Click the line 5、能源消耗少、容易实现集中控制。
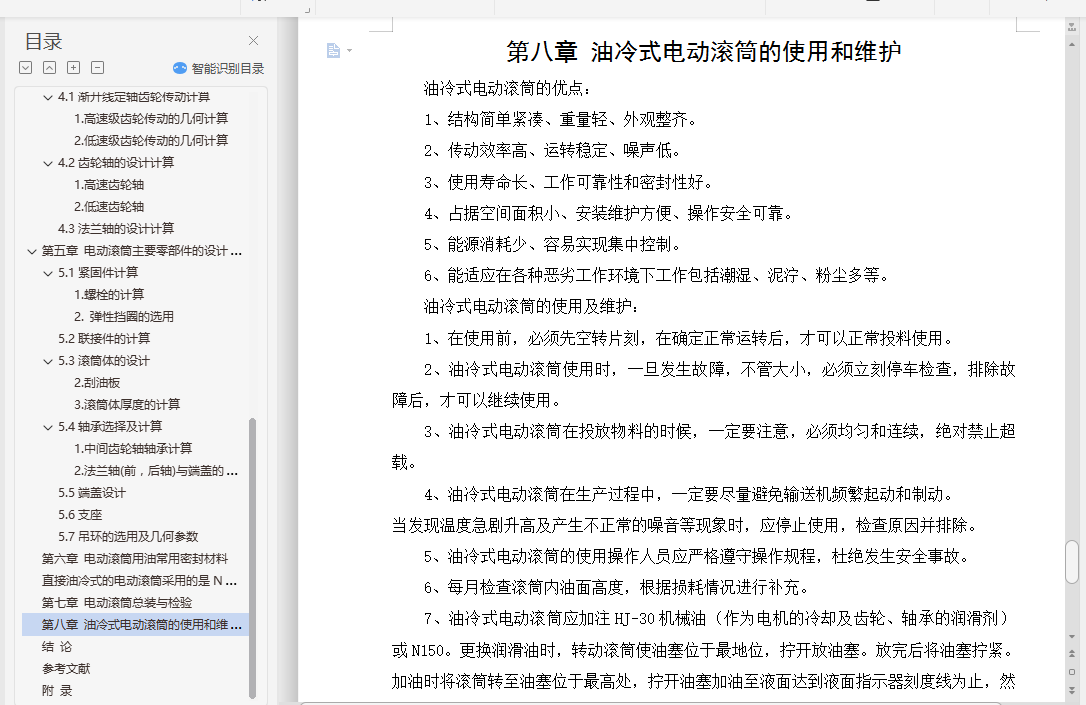The height and width of the screenshot is (705, 1086). click(x=553, y=244)
